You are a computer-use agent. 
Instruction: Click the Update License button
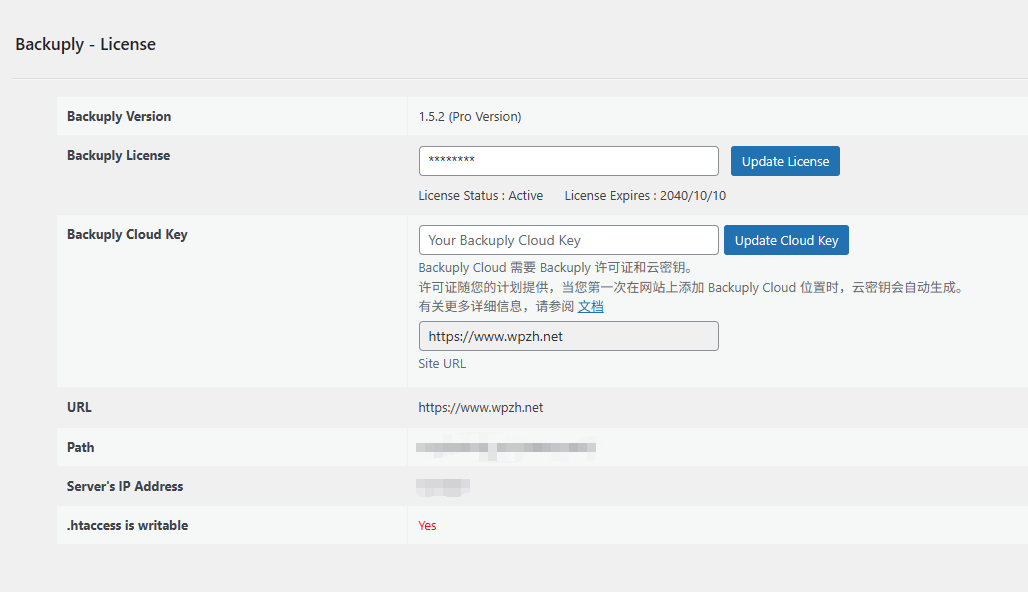(785, 161)
